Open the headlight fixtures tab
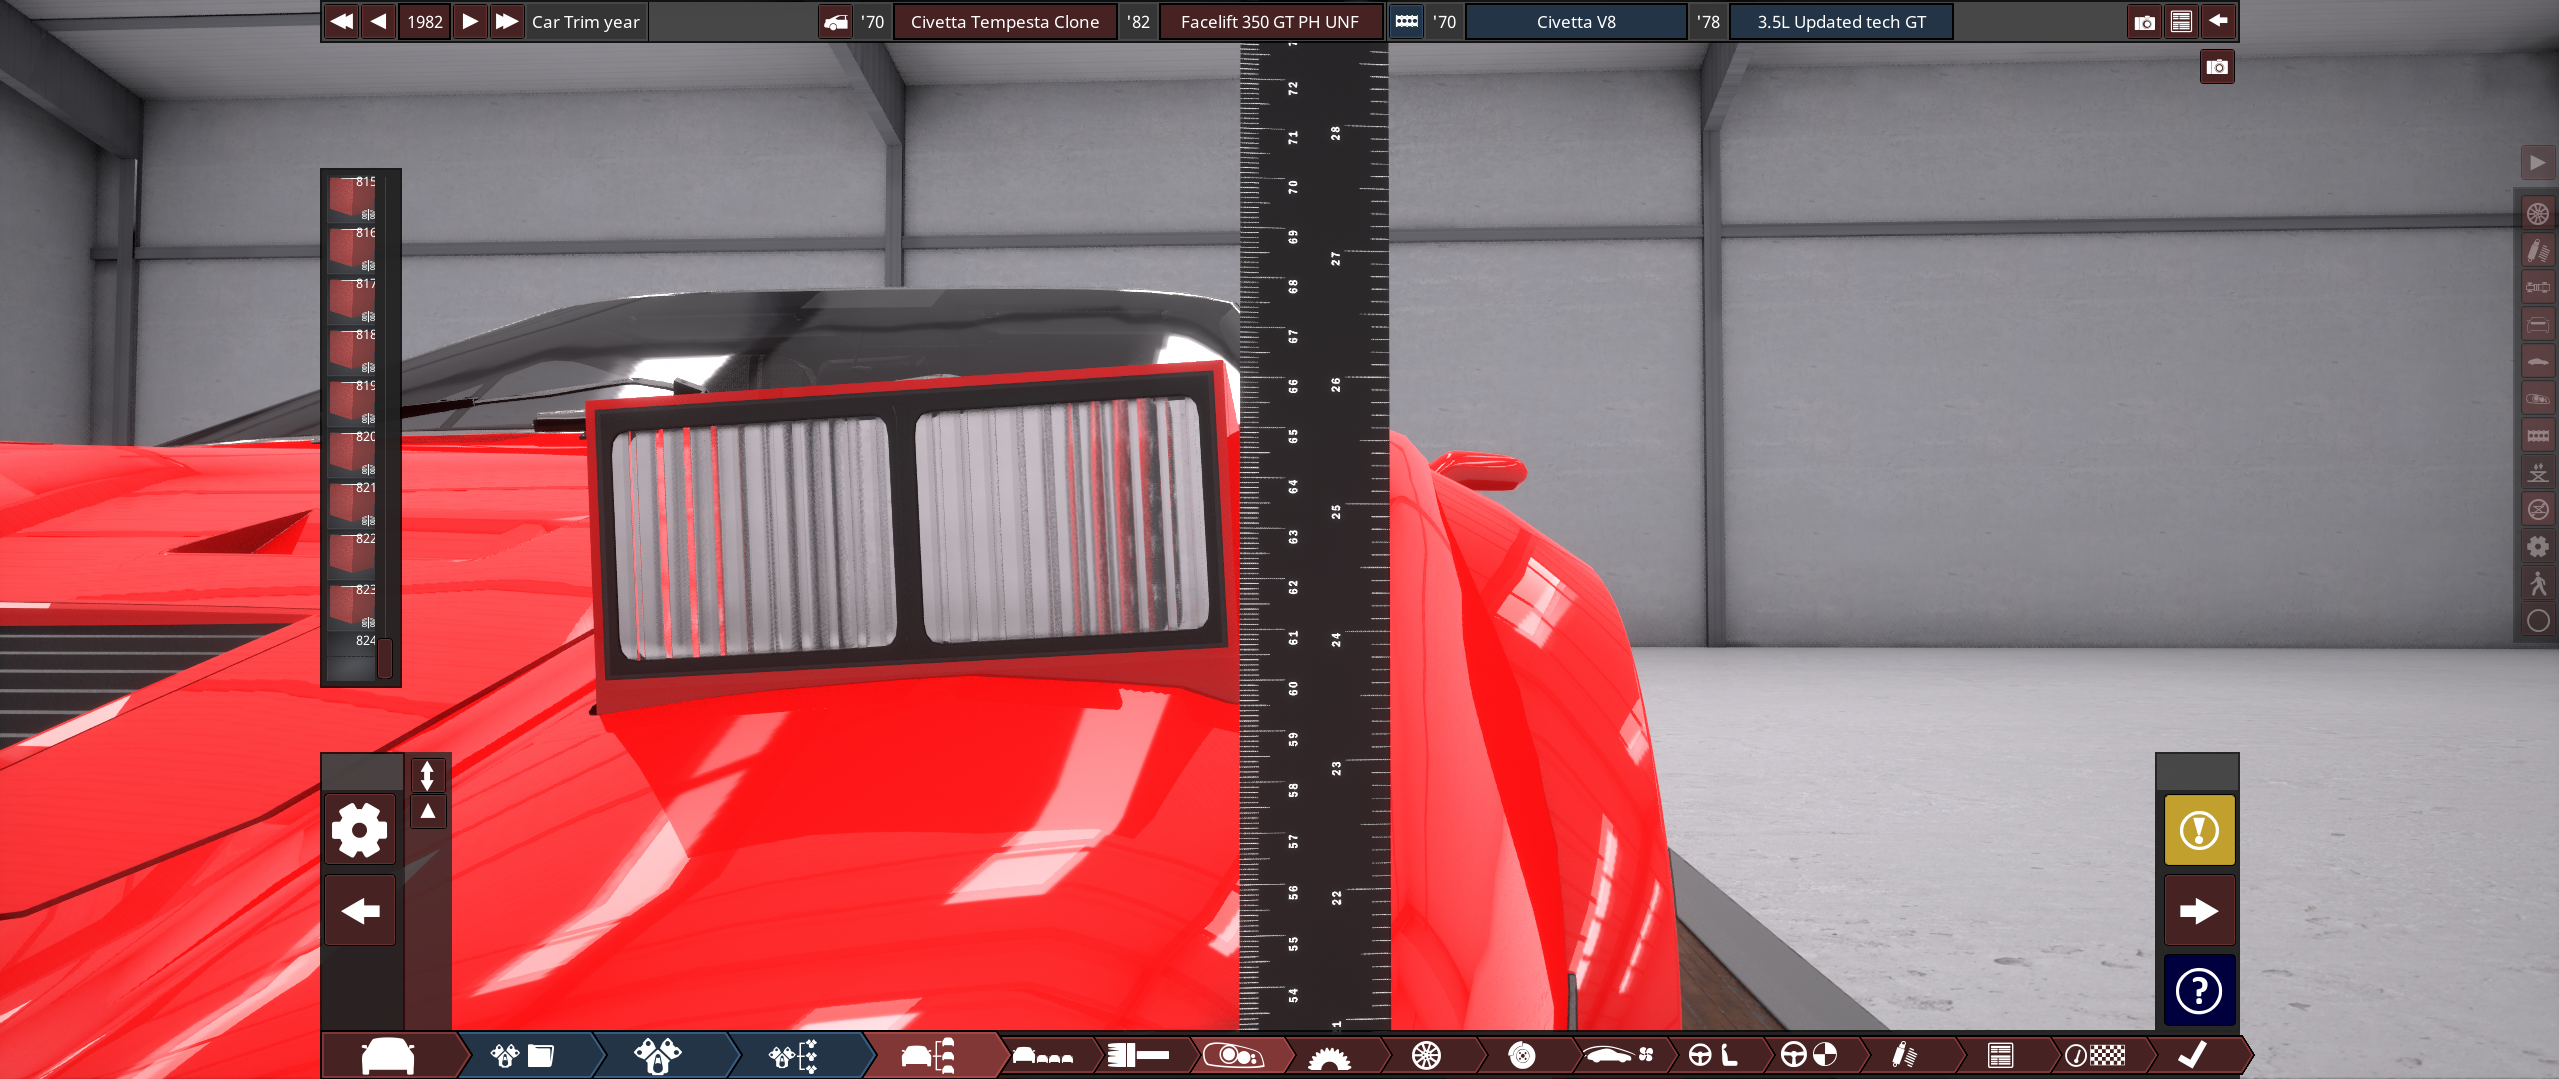2559x1079 pixels. click(x=1233, y=1055)
